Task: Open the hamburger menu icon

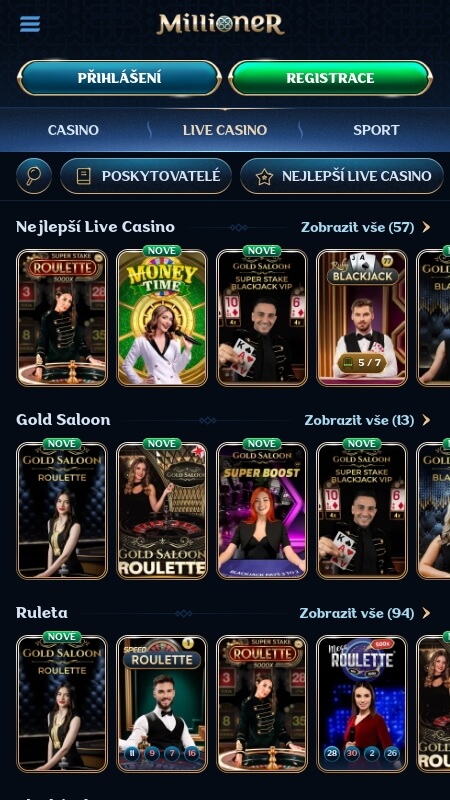Action: (30, 24)
